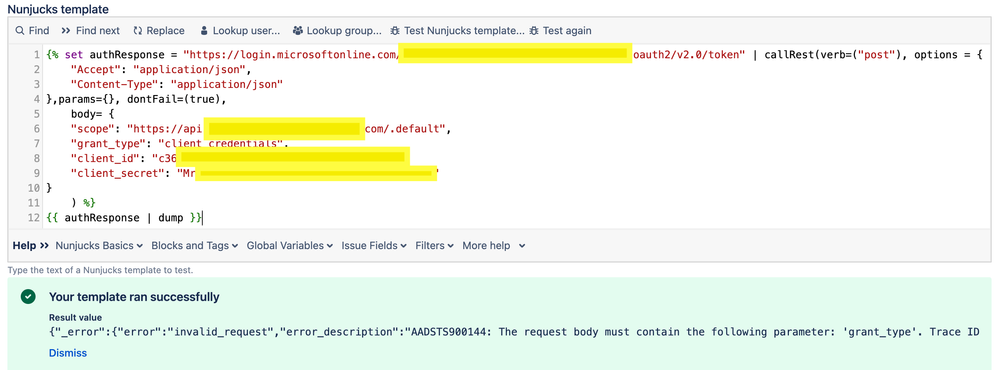
Task: Click the "Nunjucks template" field label
Action: point(58,10)
